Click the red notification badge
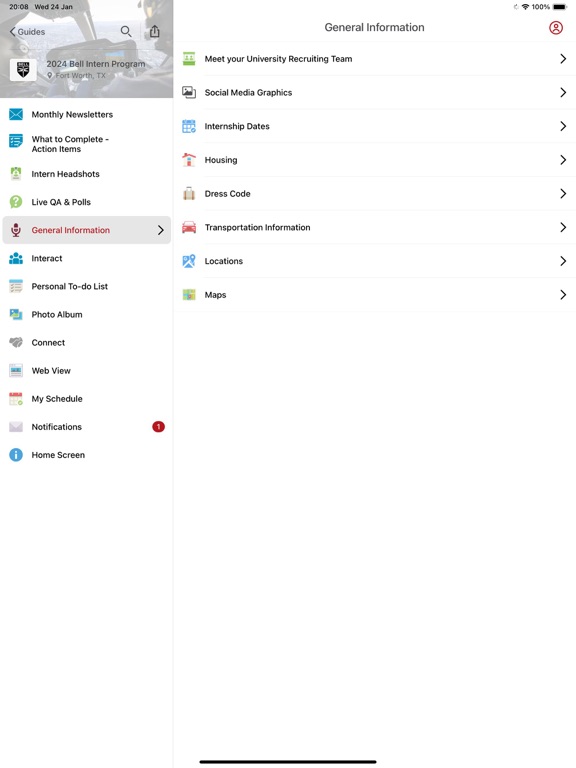576x768 pixels. (158, 427)
